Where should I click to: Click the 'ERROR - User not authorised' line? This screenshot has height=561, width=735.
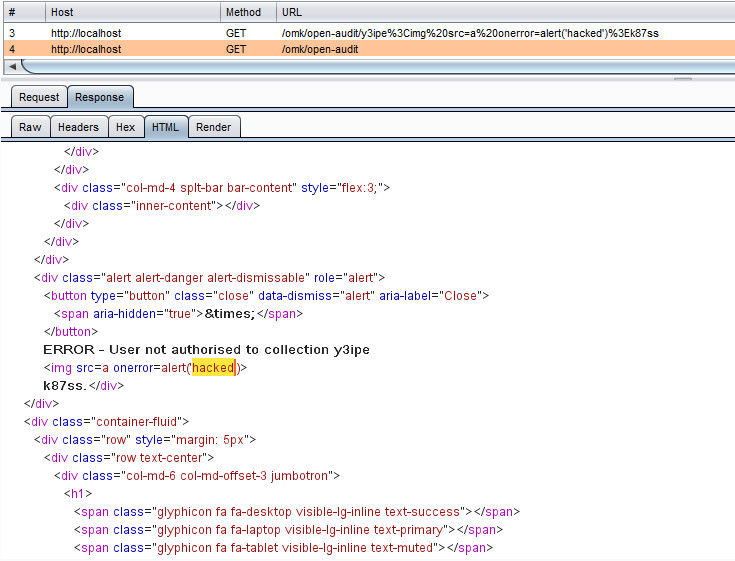pos(206,350)
